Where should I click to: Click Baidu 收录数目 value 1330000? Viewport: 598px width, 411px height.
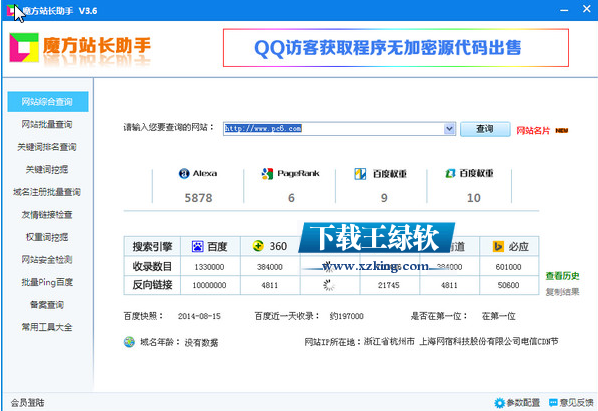point(209,267)
